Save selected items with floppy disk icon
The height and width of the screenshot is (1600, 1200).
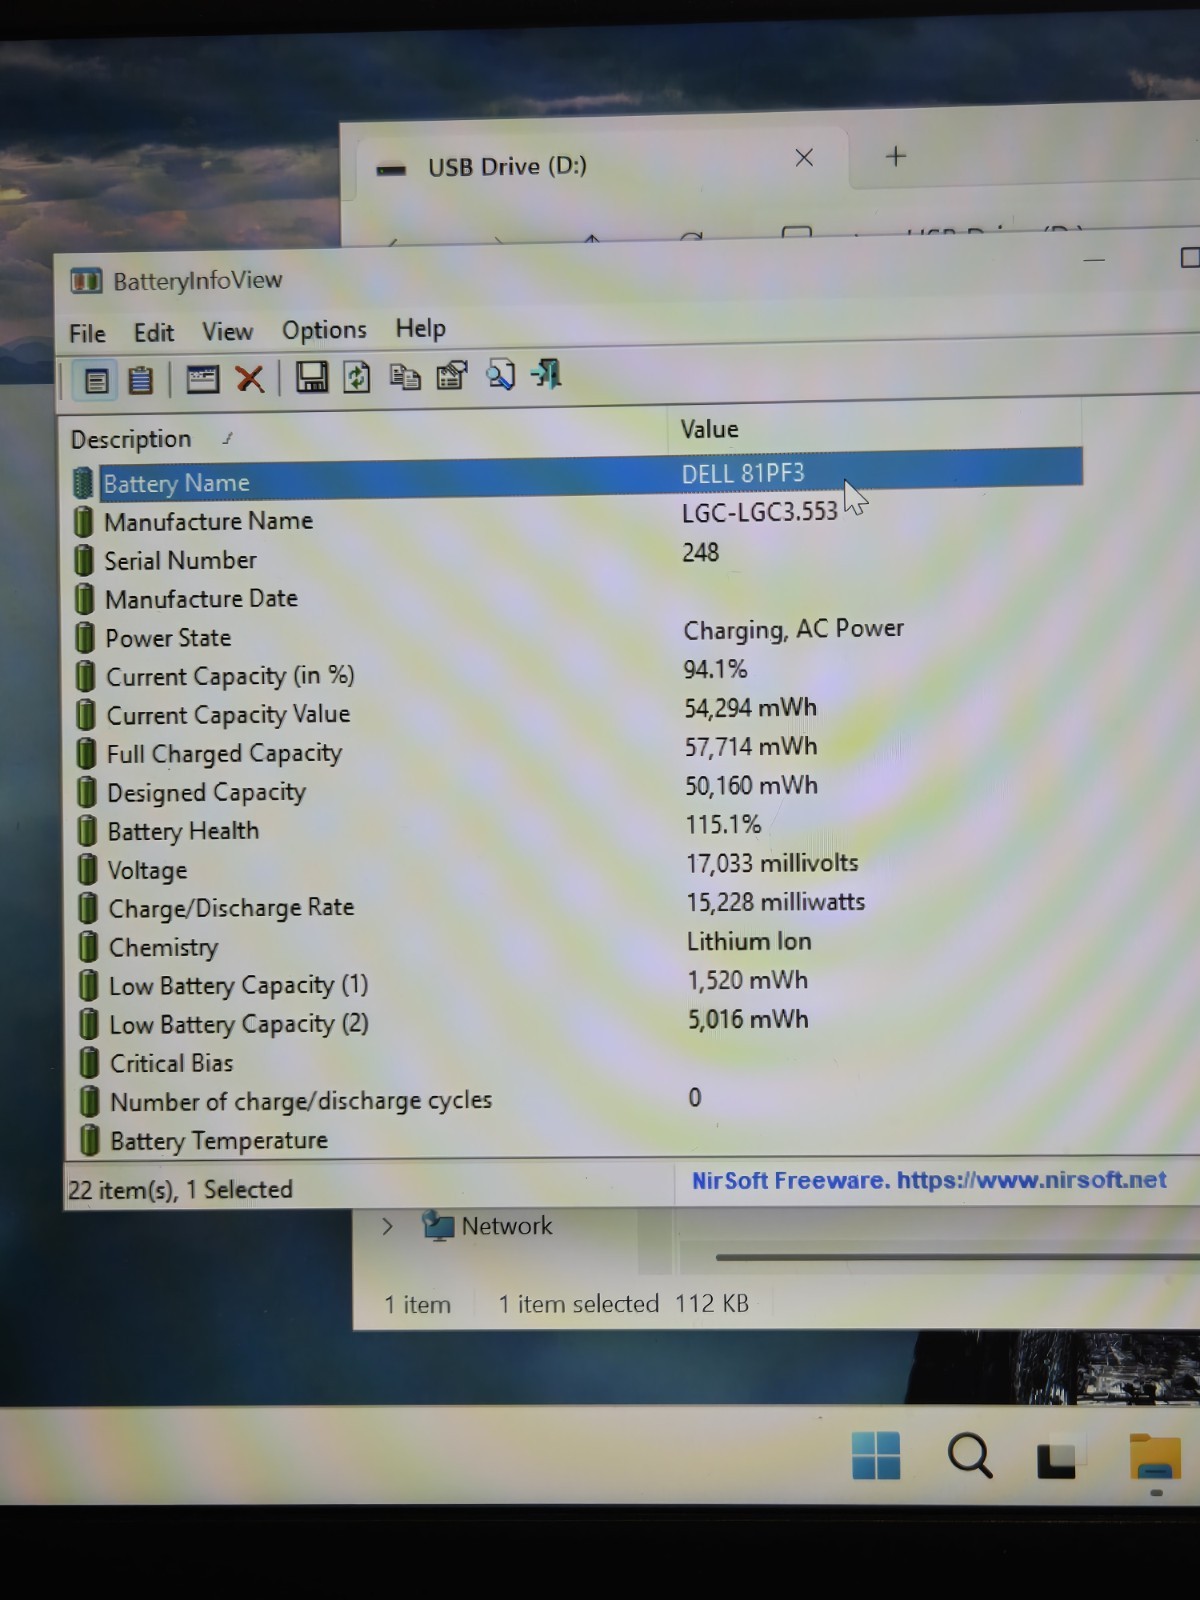(311, 378)
